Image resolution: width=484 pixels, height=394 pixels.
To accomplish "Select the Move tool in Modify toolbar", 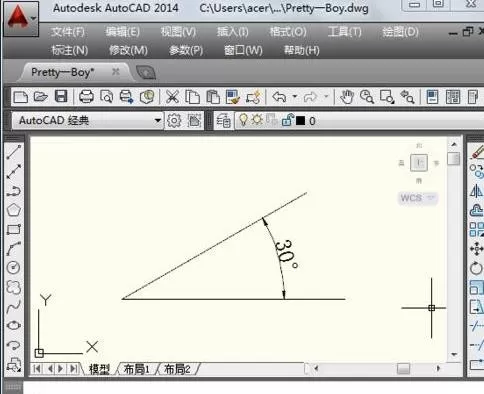I will point(477,249).
